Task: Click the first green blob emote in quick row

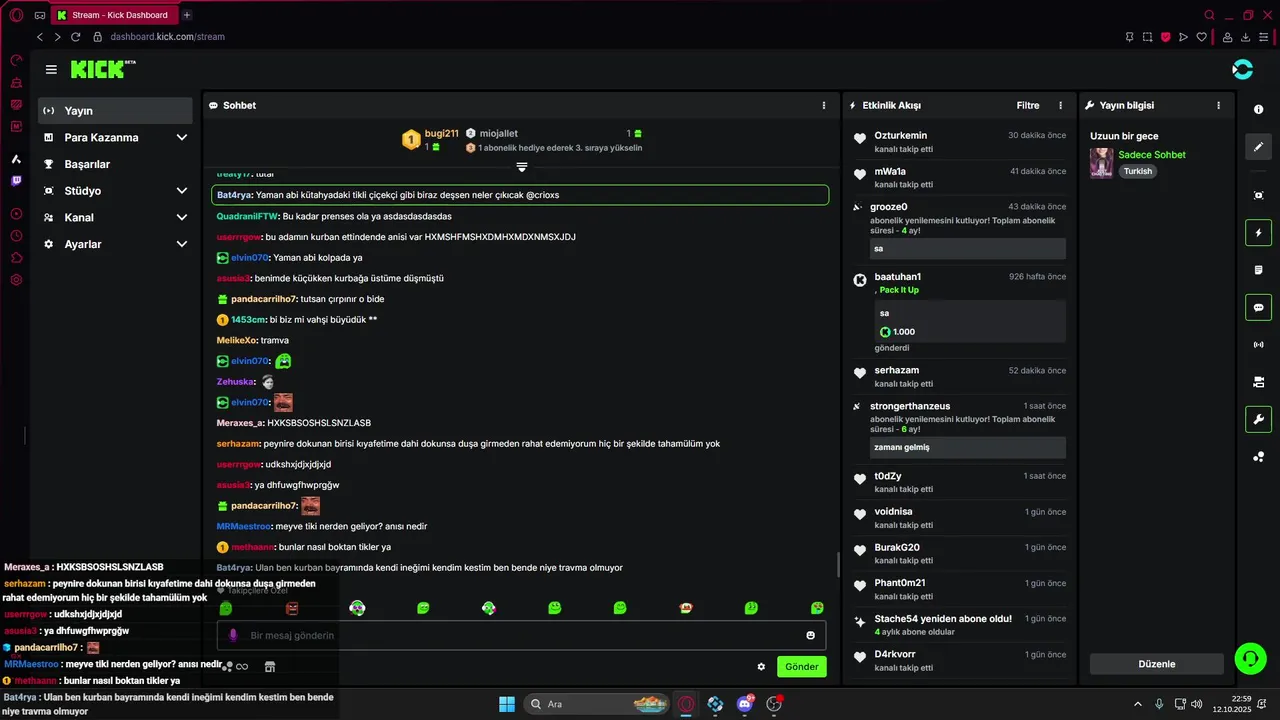Action: click(226, 608)
